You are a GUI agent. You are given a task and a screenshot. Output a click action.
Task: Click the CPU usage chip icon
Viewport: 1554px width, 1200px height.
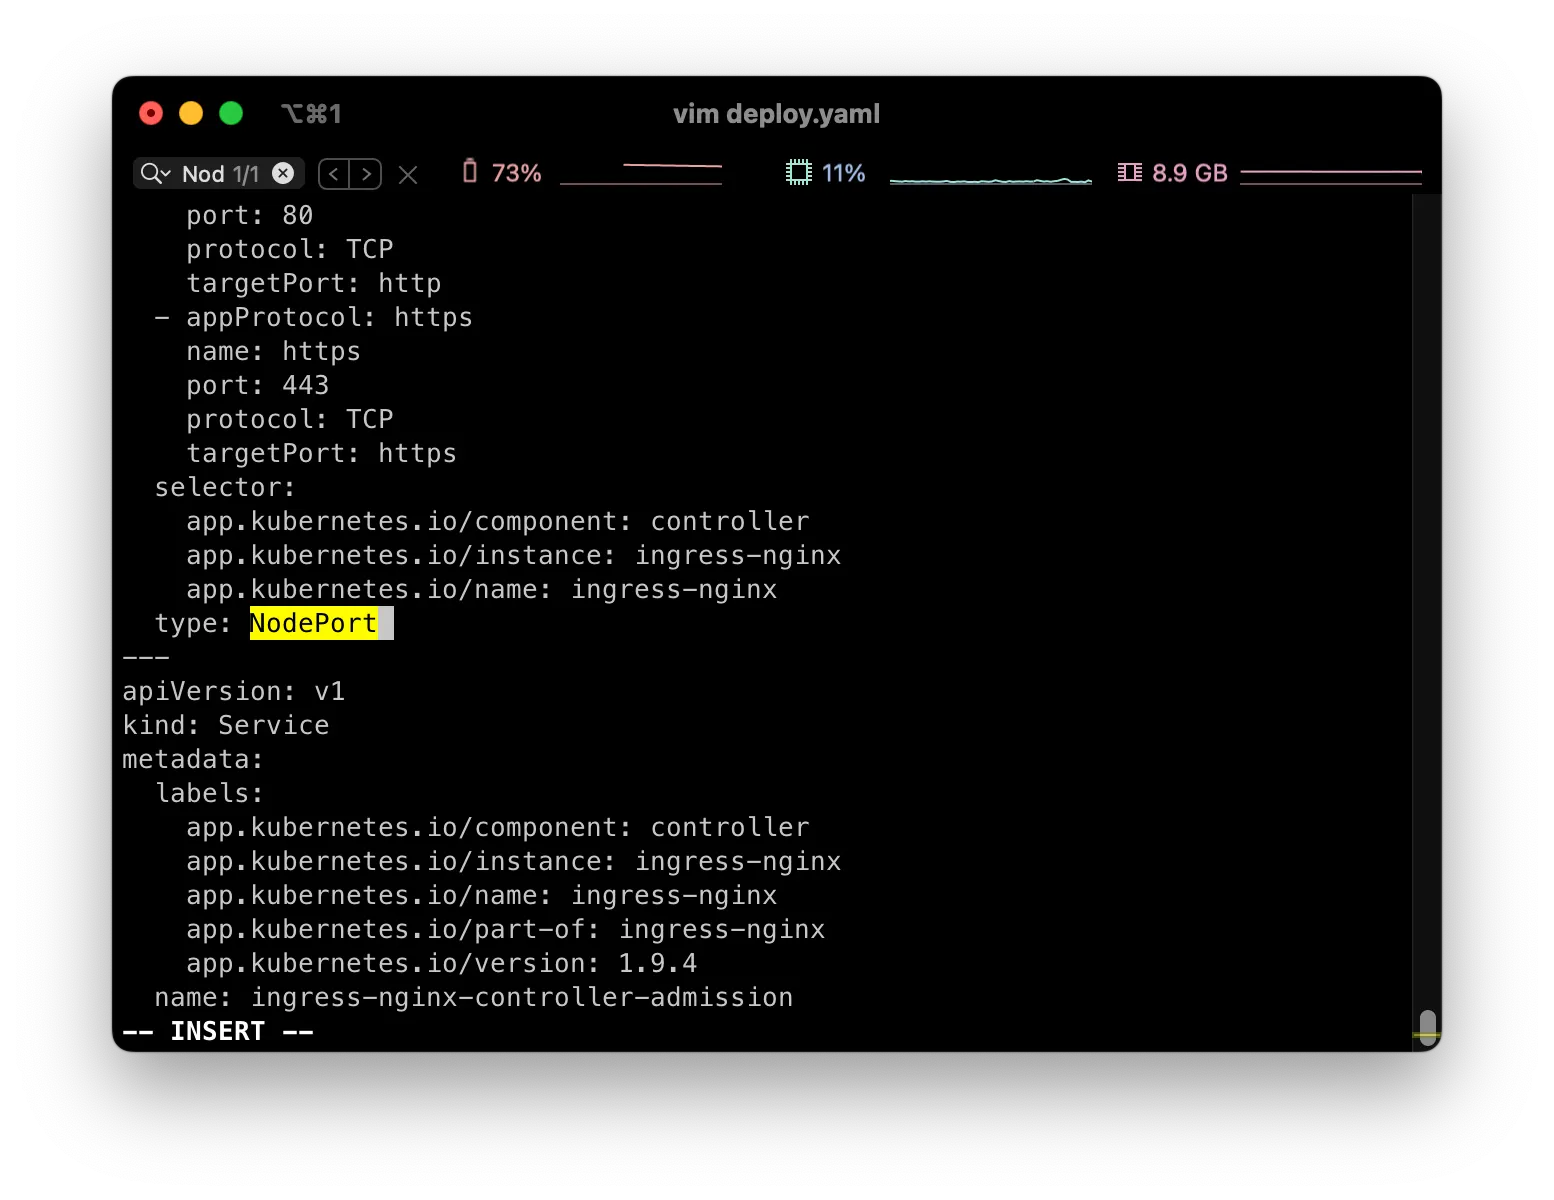pyautogui.click(x=798, y=173)
